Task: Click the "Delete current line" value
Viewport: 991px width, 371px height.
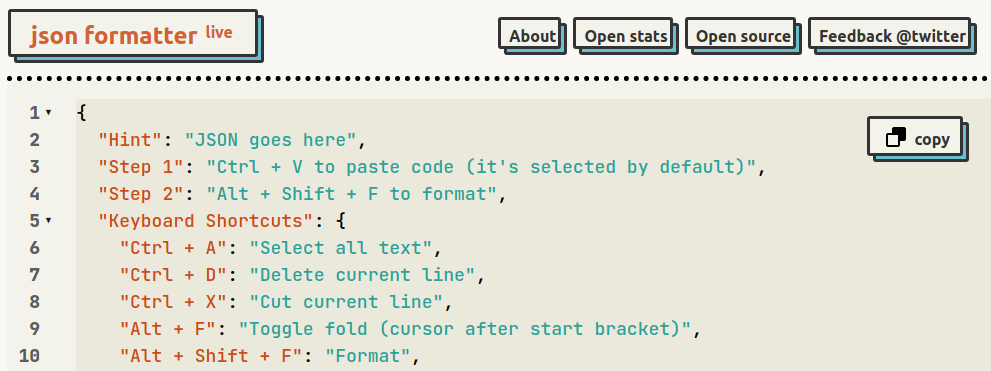Action: point(363,275)
